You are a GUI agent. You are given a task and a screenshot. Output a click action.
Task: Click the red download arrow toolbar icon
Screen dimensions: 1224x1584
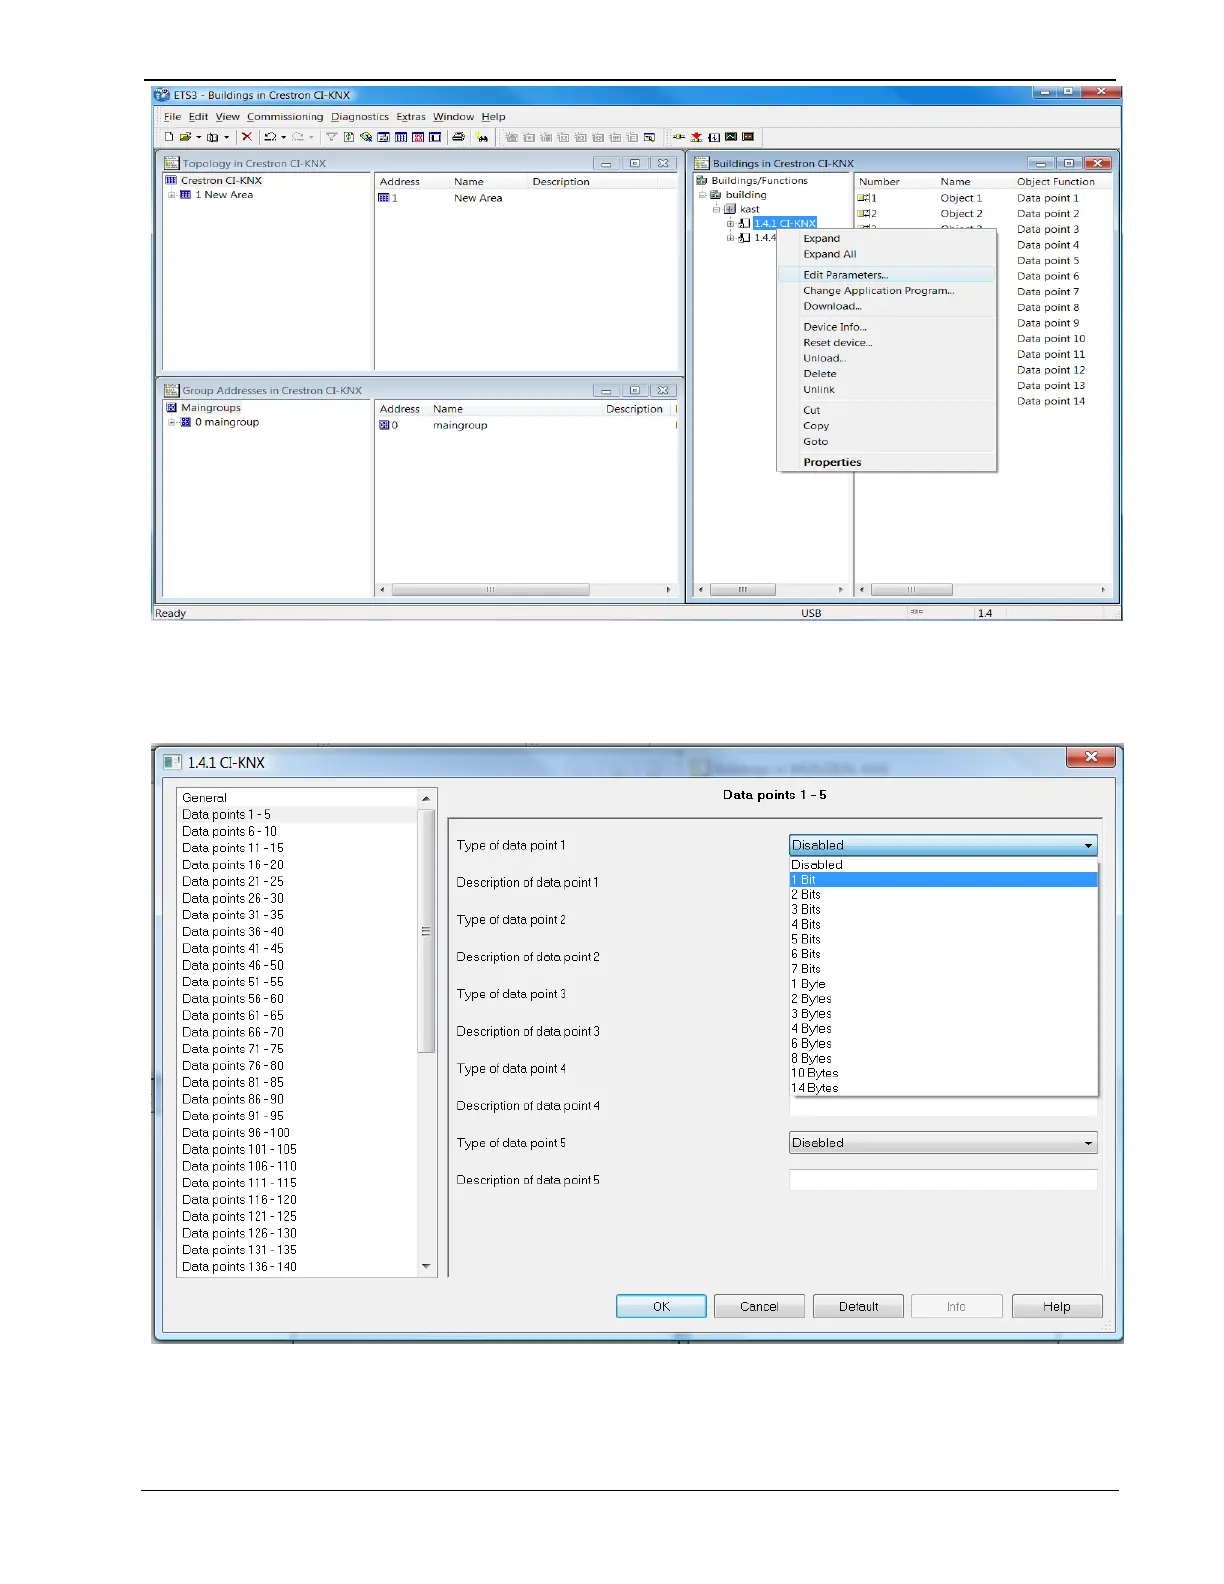(696, 137)
